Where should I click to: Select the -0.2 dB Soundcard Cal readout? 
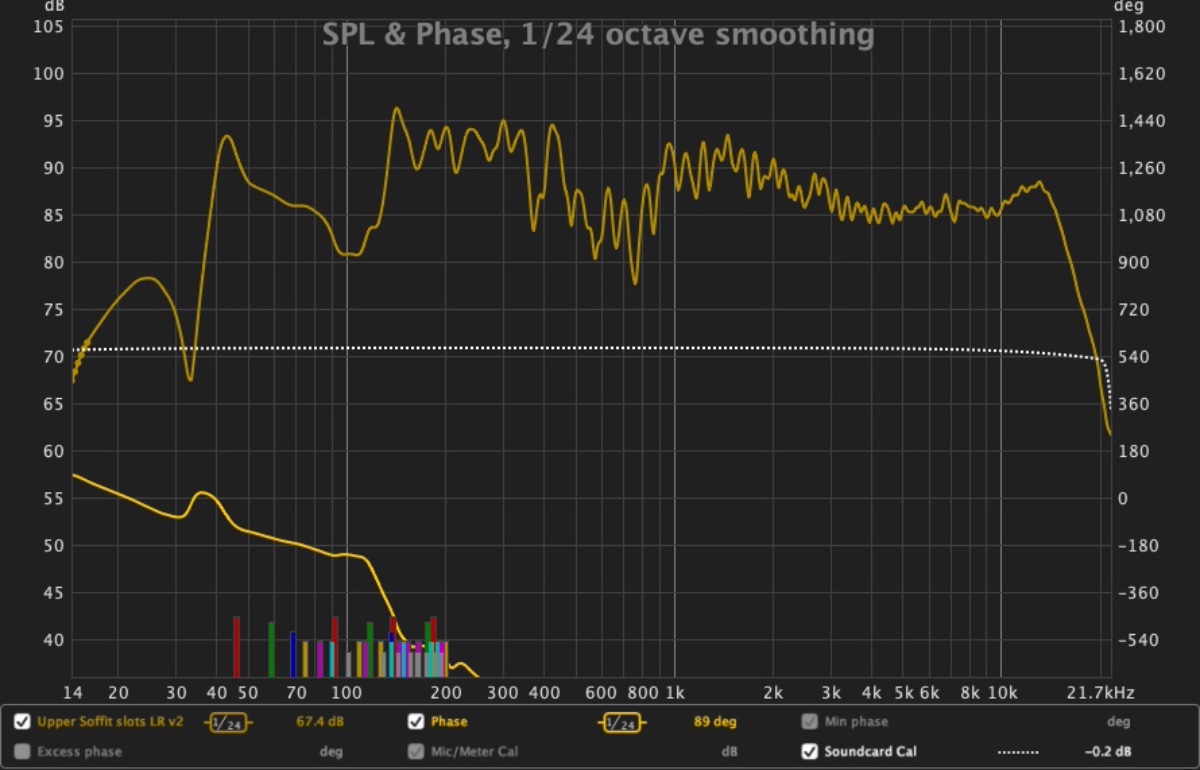[1108, 751]
